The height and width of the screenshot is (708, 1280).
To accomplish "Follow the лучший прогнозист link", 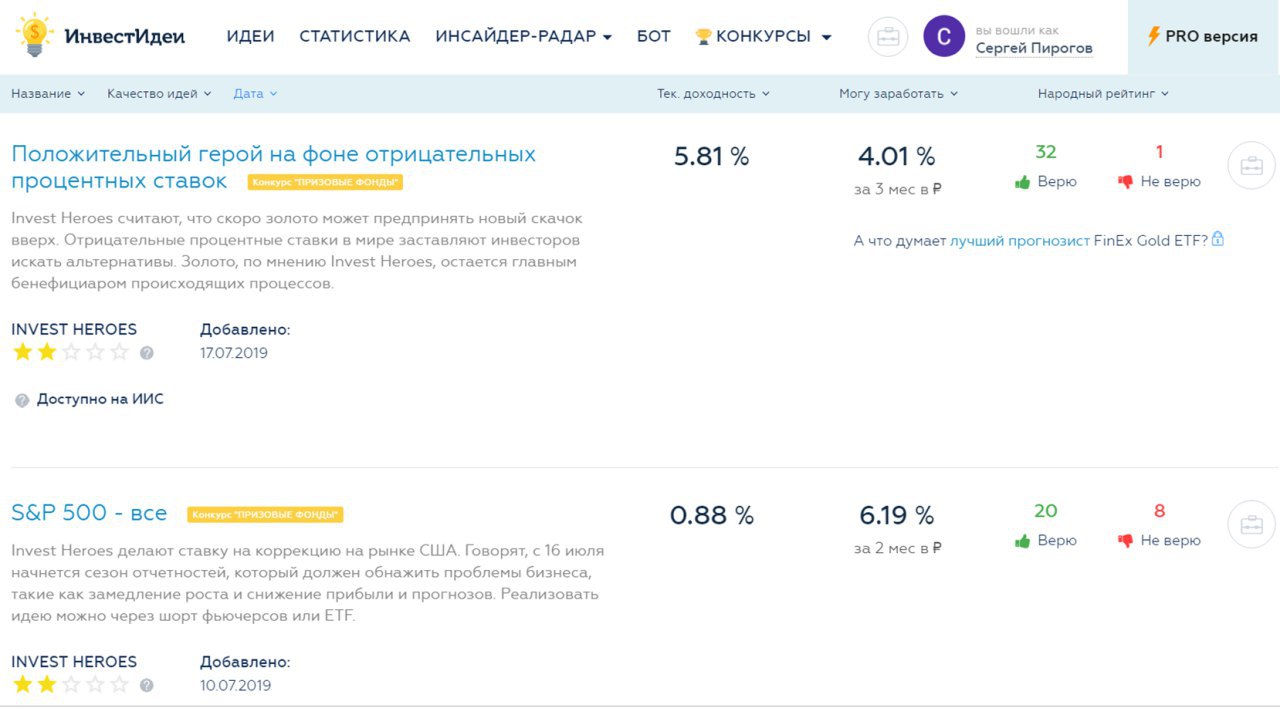I will [x=1019, y=241].
